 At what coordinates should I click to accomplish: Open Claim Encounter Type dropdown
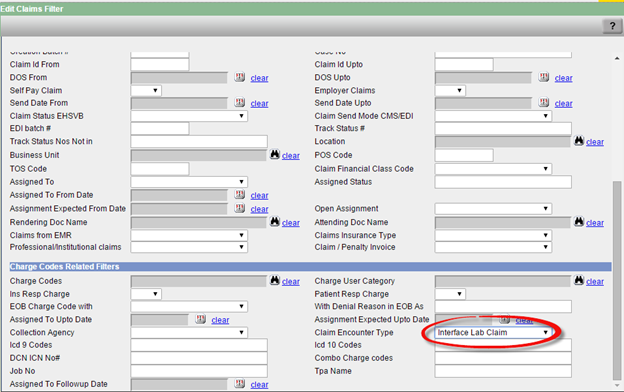click(493, 332)
